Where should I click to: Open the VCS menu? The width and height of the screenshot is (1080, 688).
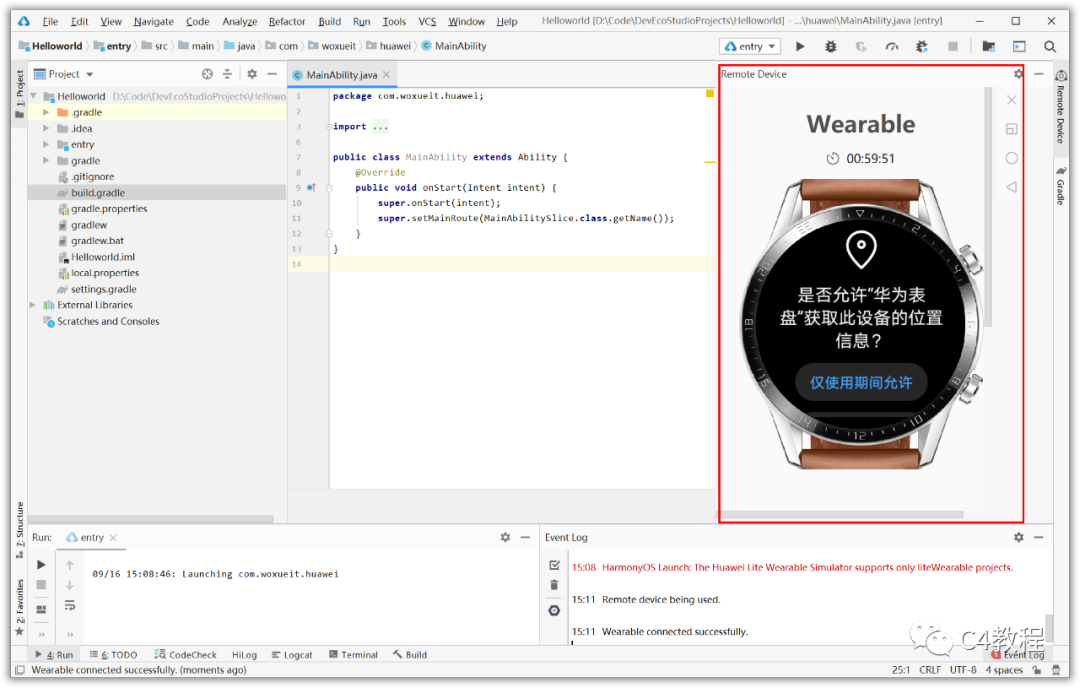click(427, 21)
